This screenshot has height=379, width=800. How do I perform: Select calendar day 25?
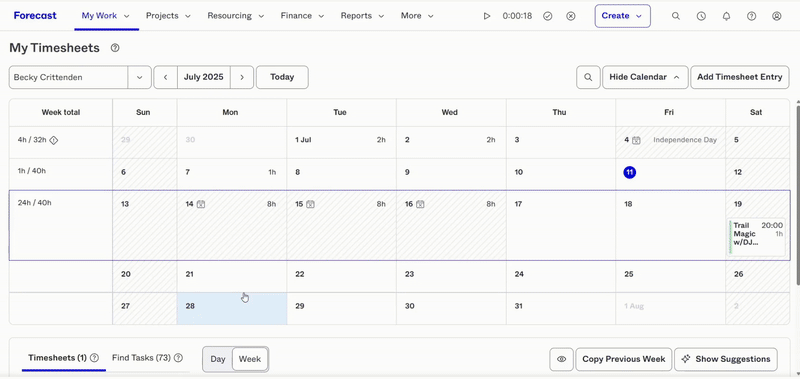pos(670,276)
